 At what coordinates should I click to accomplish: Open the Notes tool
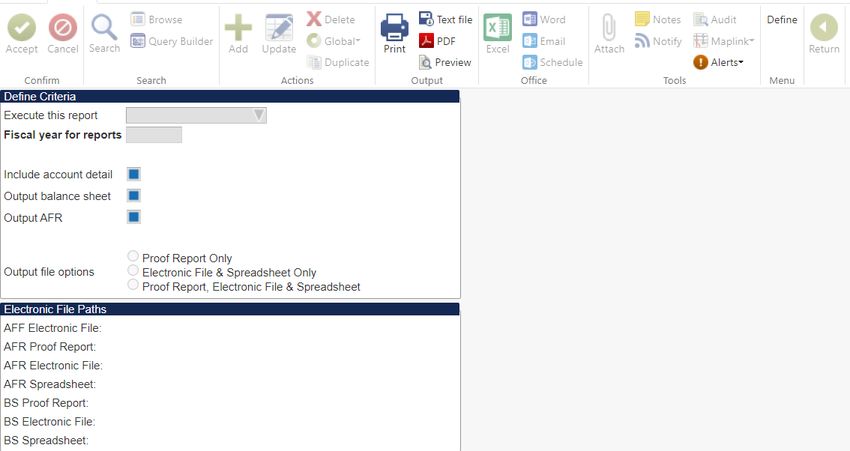(658, 20)
